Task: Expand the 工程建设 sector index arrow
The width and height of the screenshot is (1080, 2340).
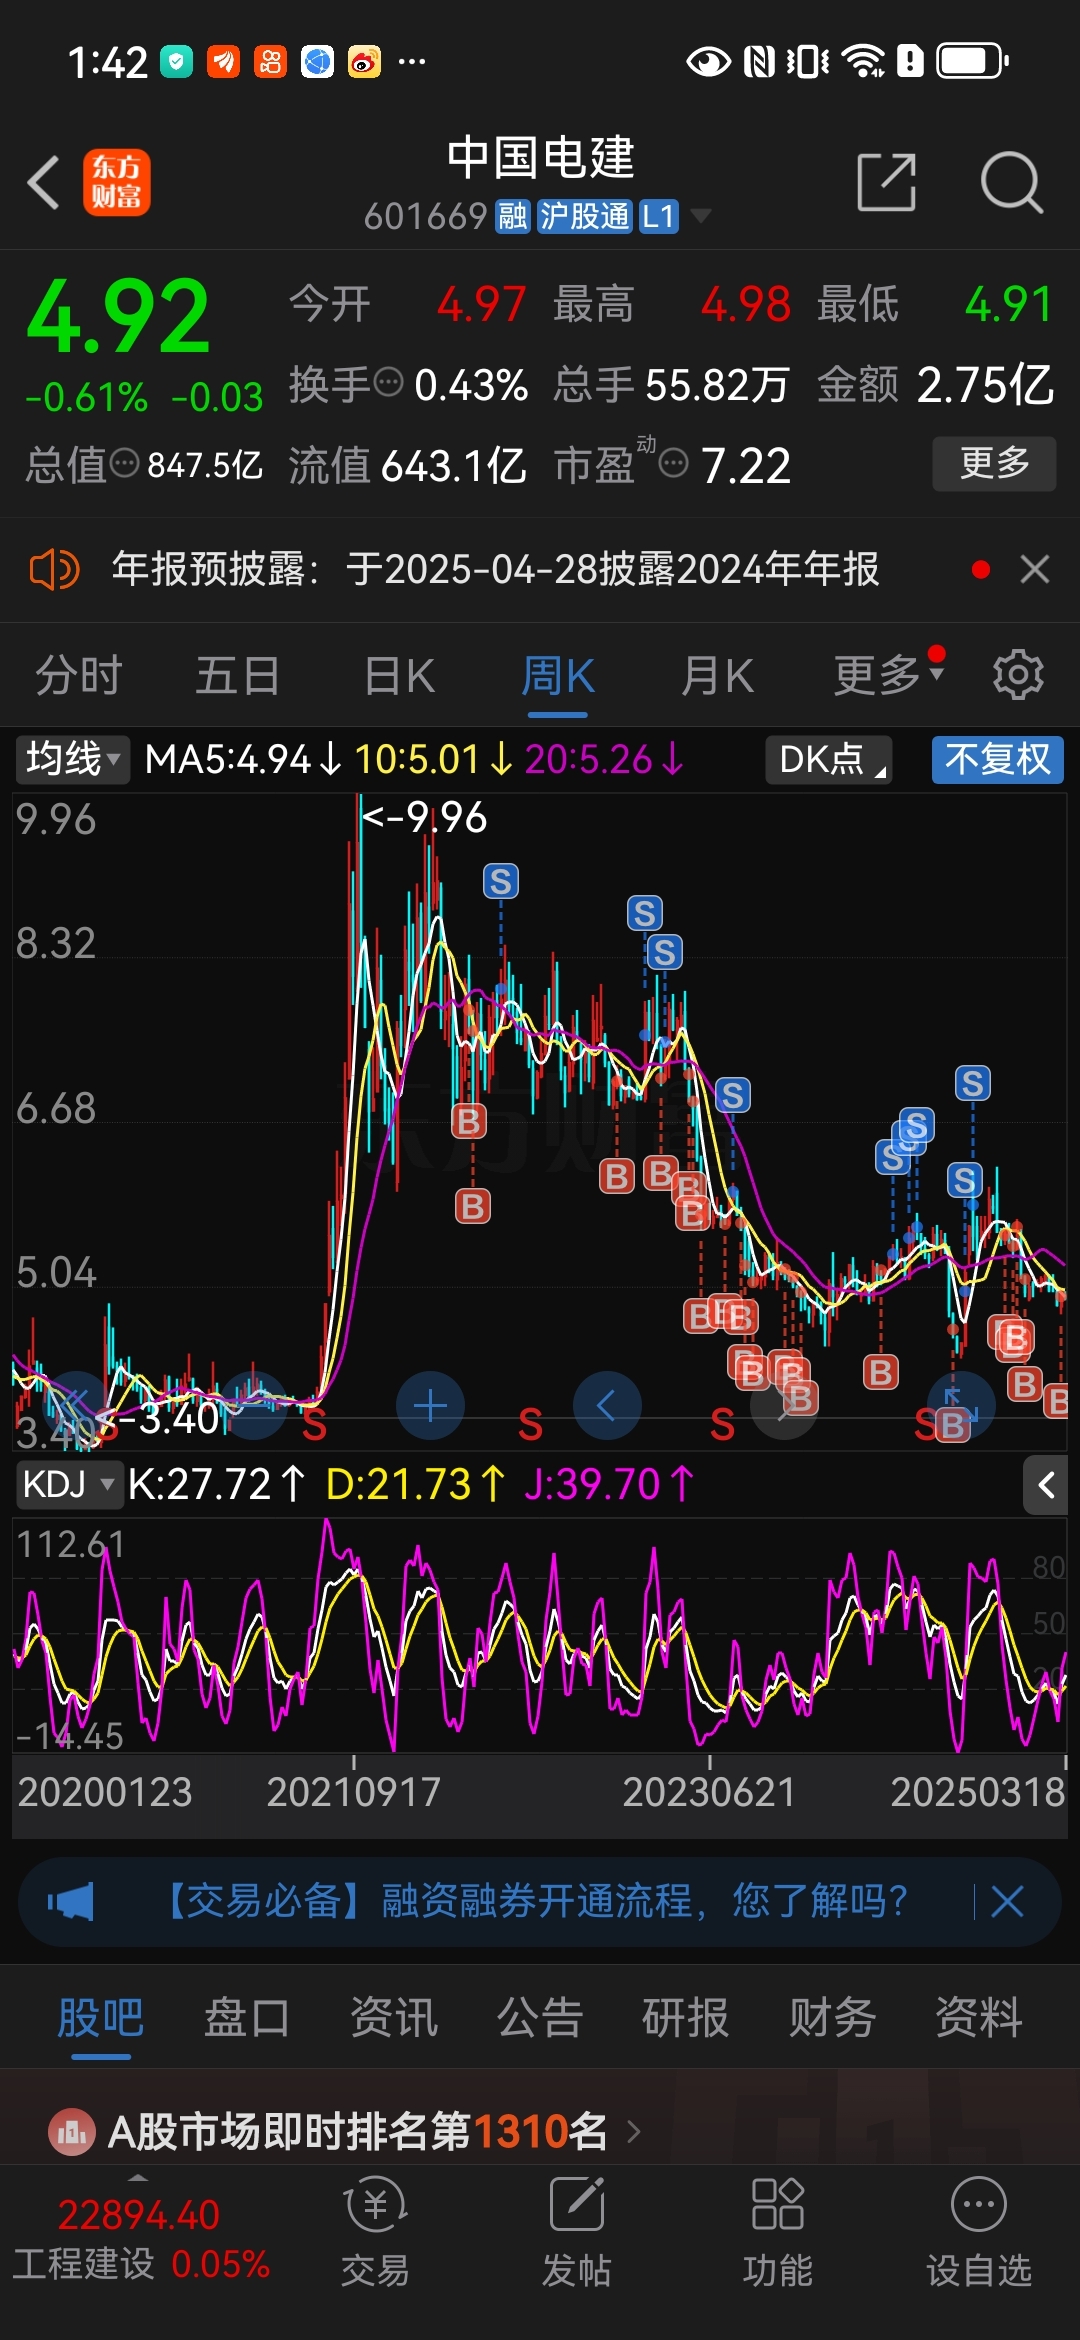Action: pyautogui.click(x=138, y=2178)
